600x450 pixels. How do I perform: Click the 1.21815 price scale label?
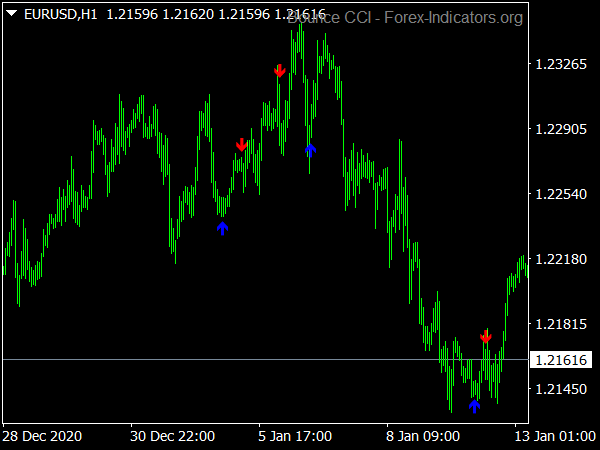tap(561, 324)
